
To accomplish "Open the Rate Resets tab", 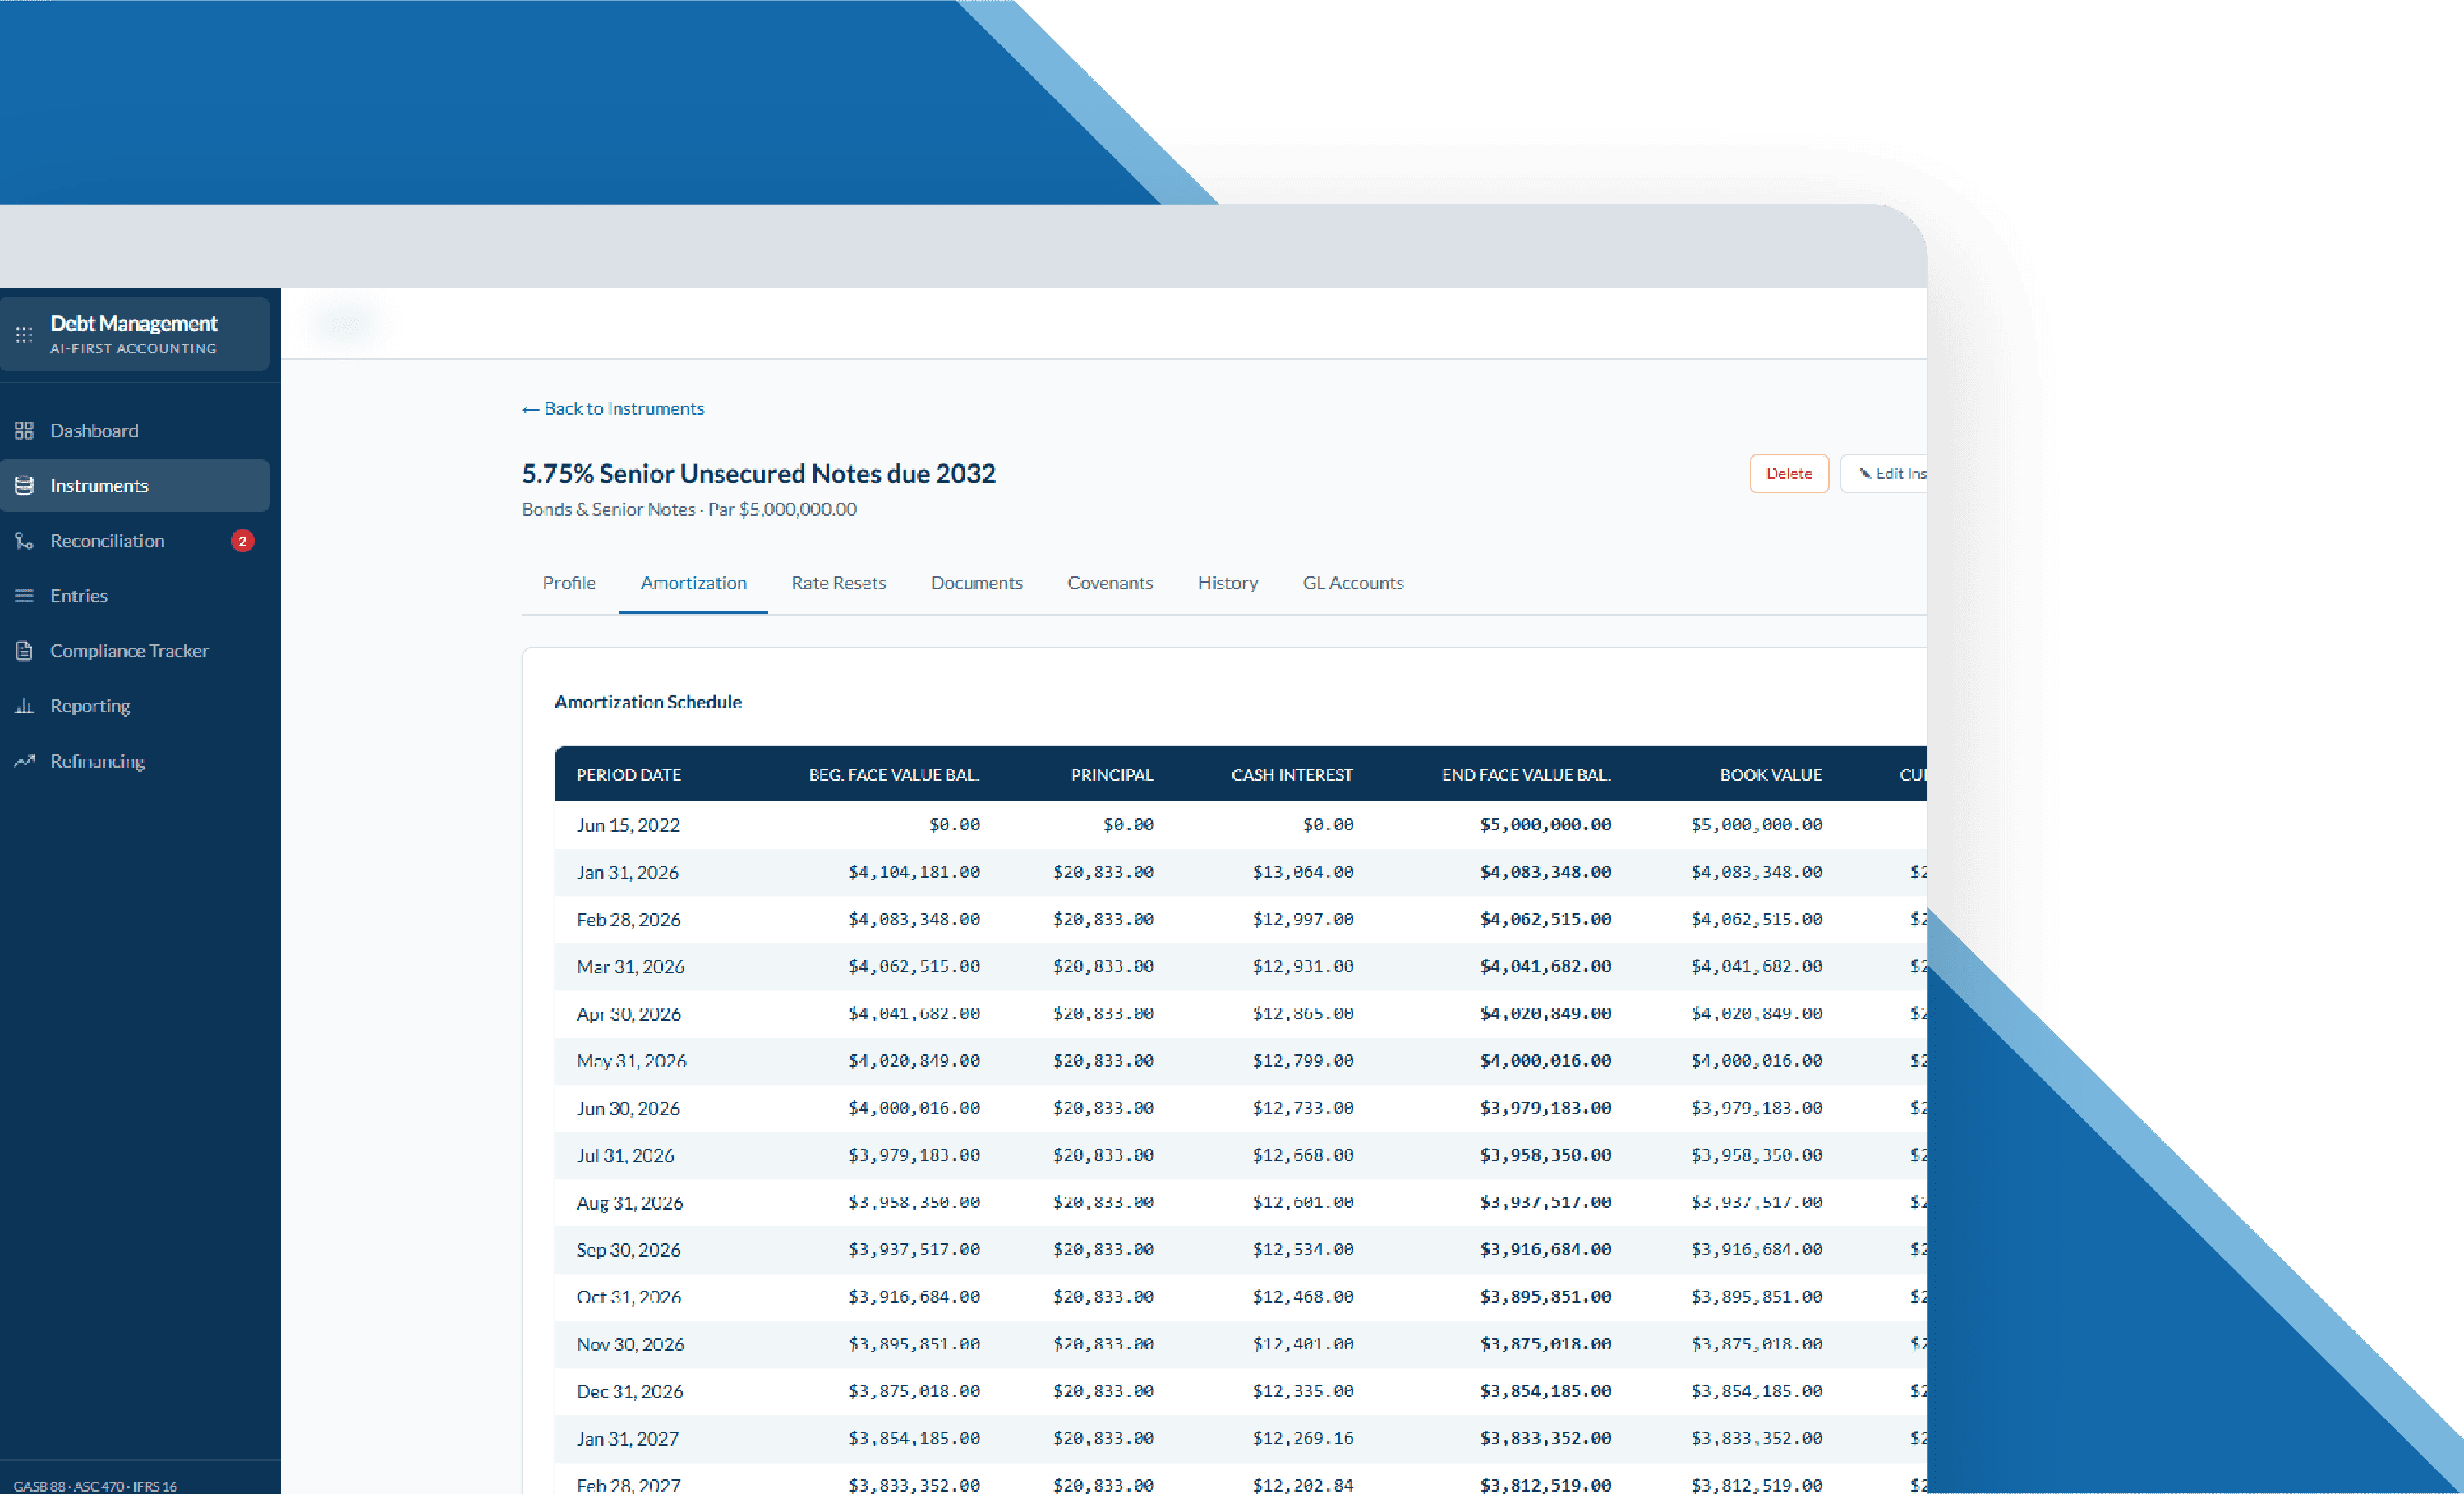I will [838, 583].
